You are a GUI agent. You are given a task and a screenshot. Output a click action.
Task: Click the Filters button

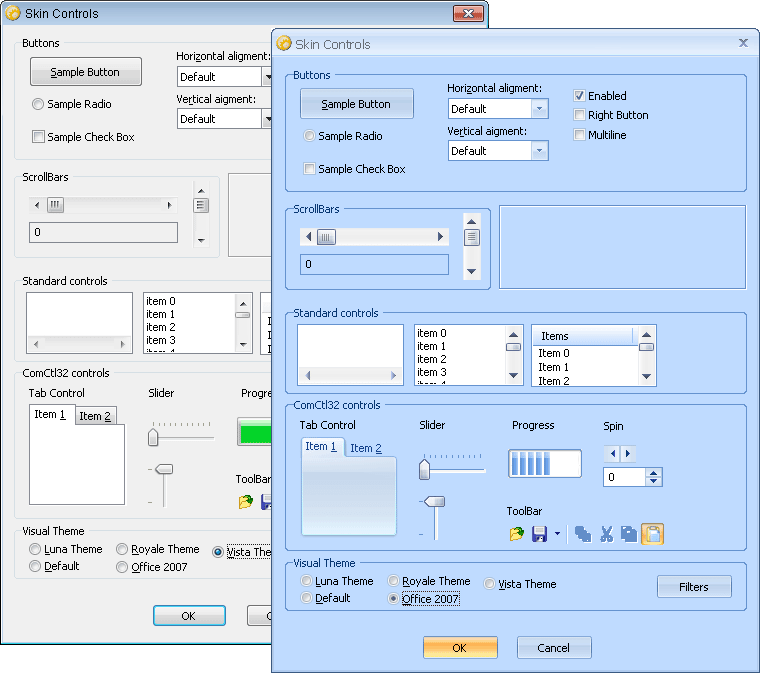point(693,587)
